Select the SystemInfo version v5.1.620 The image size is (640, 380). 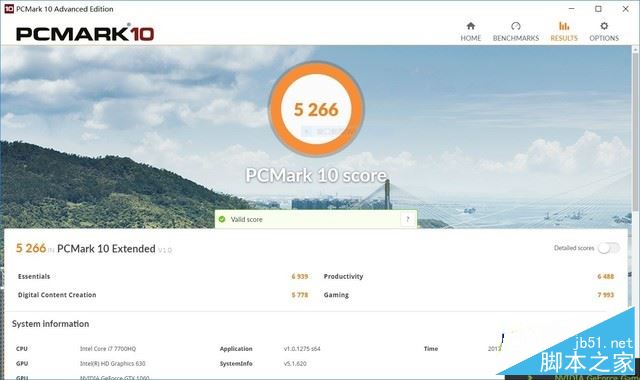(295, 363)
